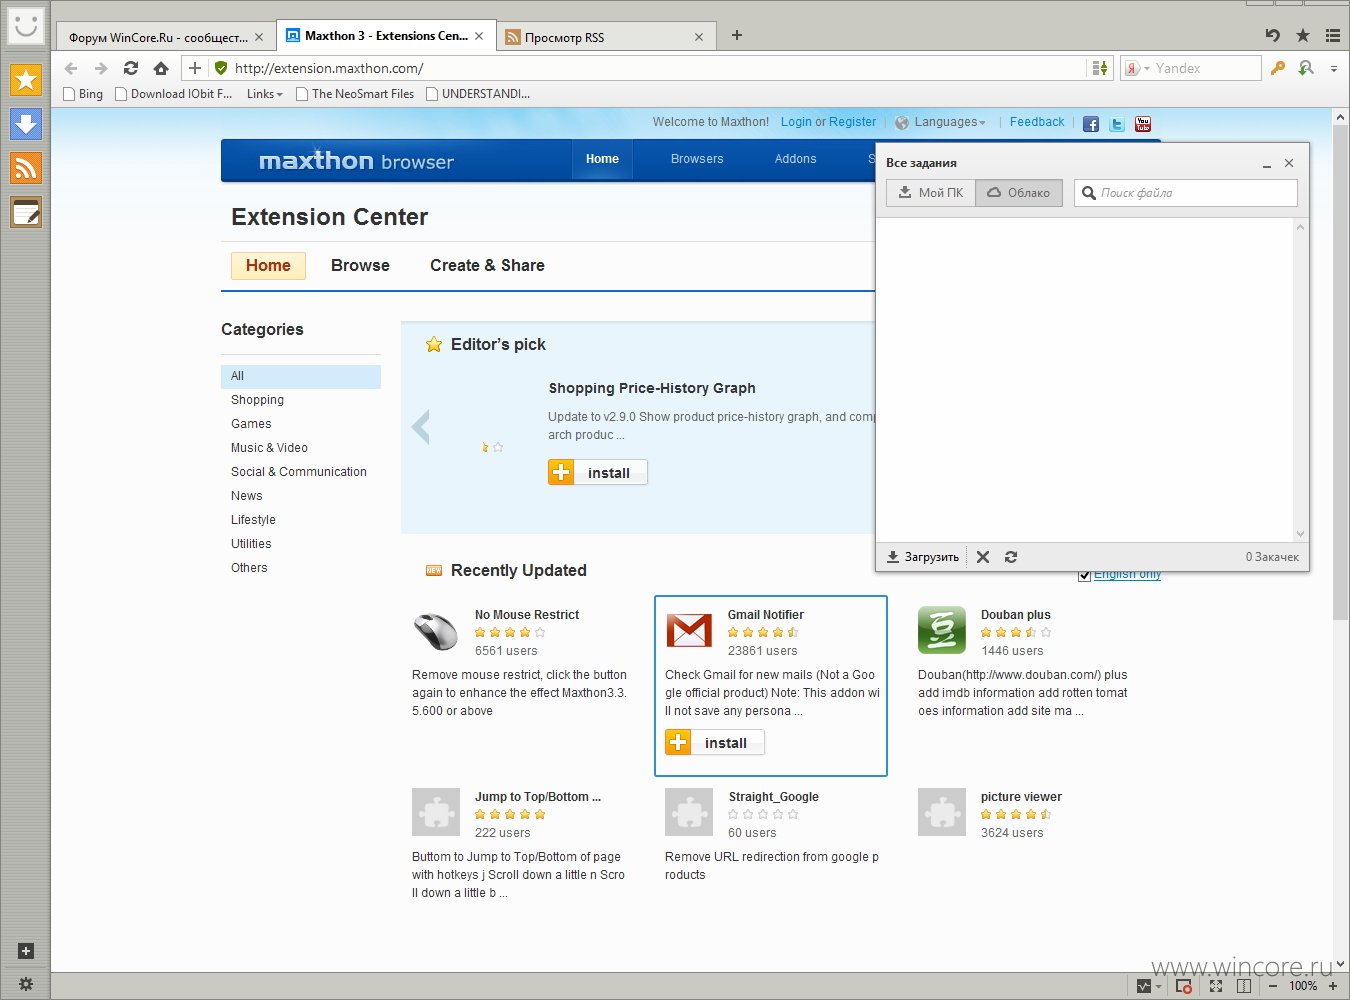Open the RSS feed reader sidebar icon
This screenshot has height=1000, width=1350.
(x=26, y=168)
